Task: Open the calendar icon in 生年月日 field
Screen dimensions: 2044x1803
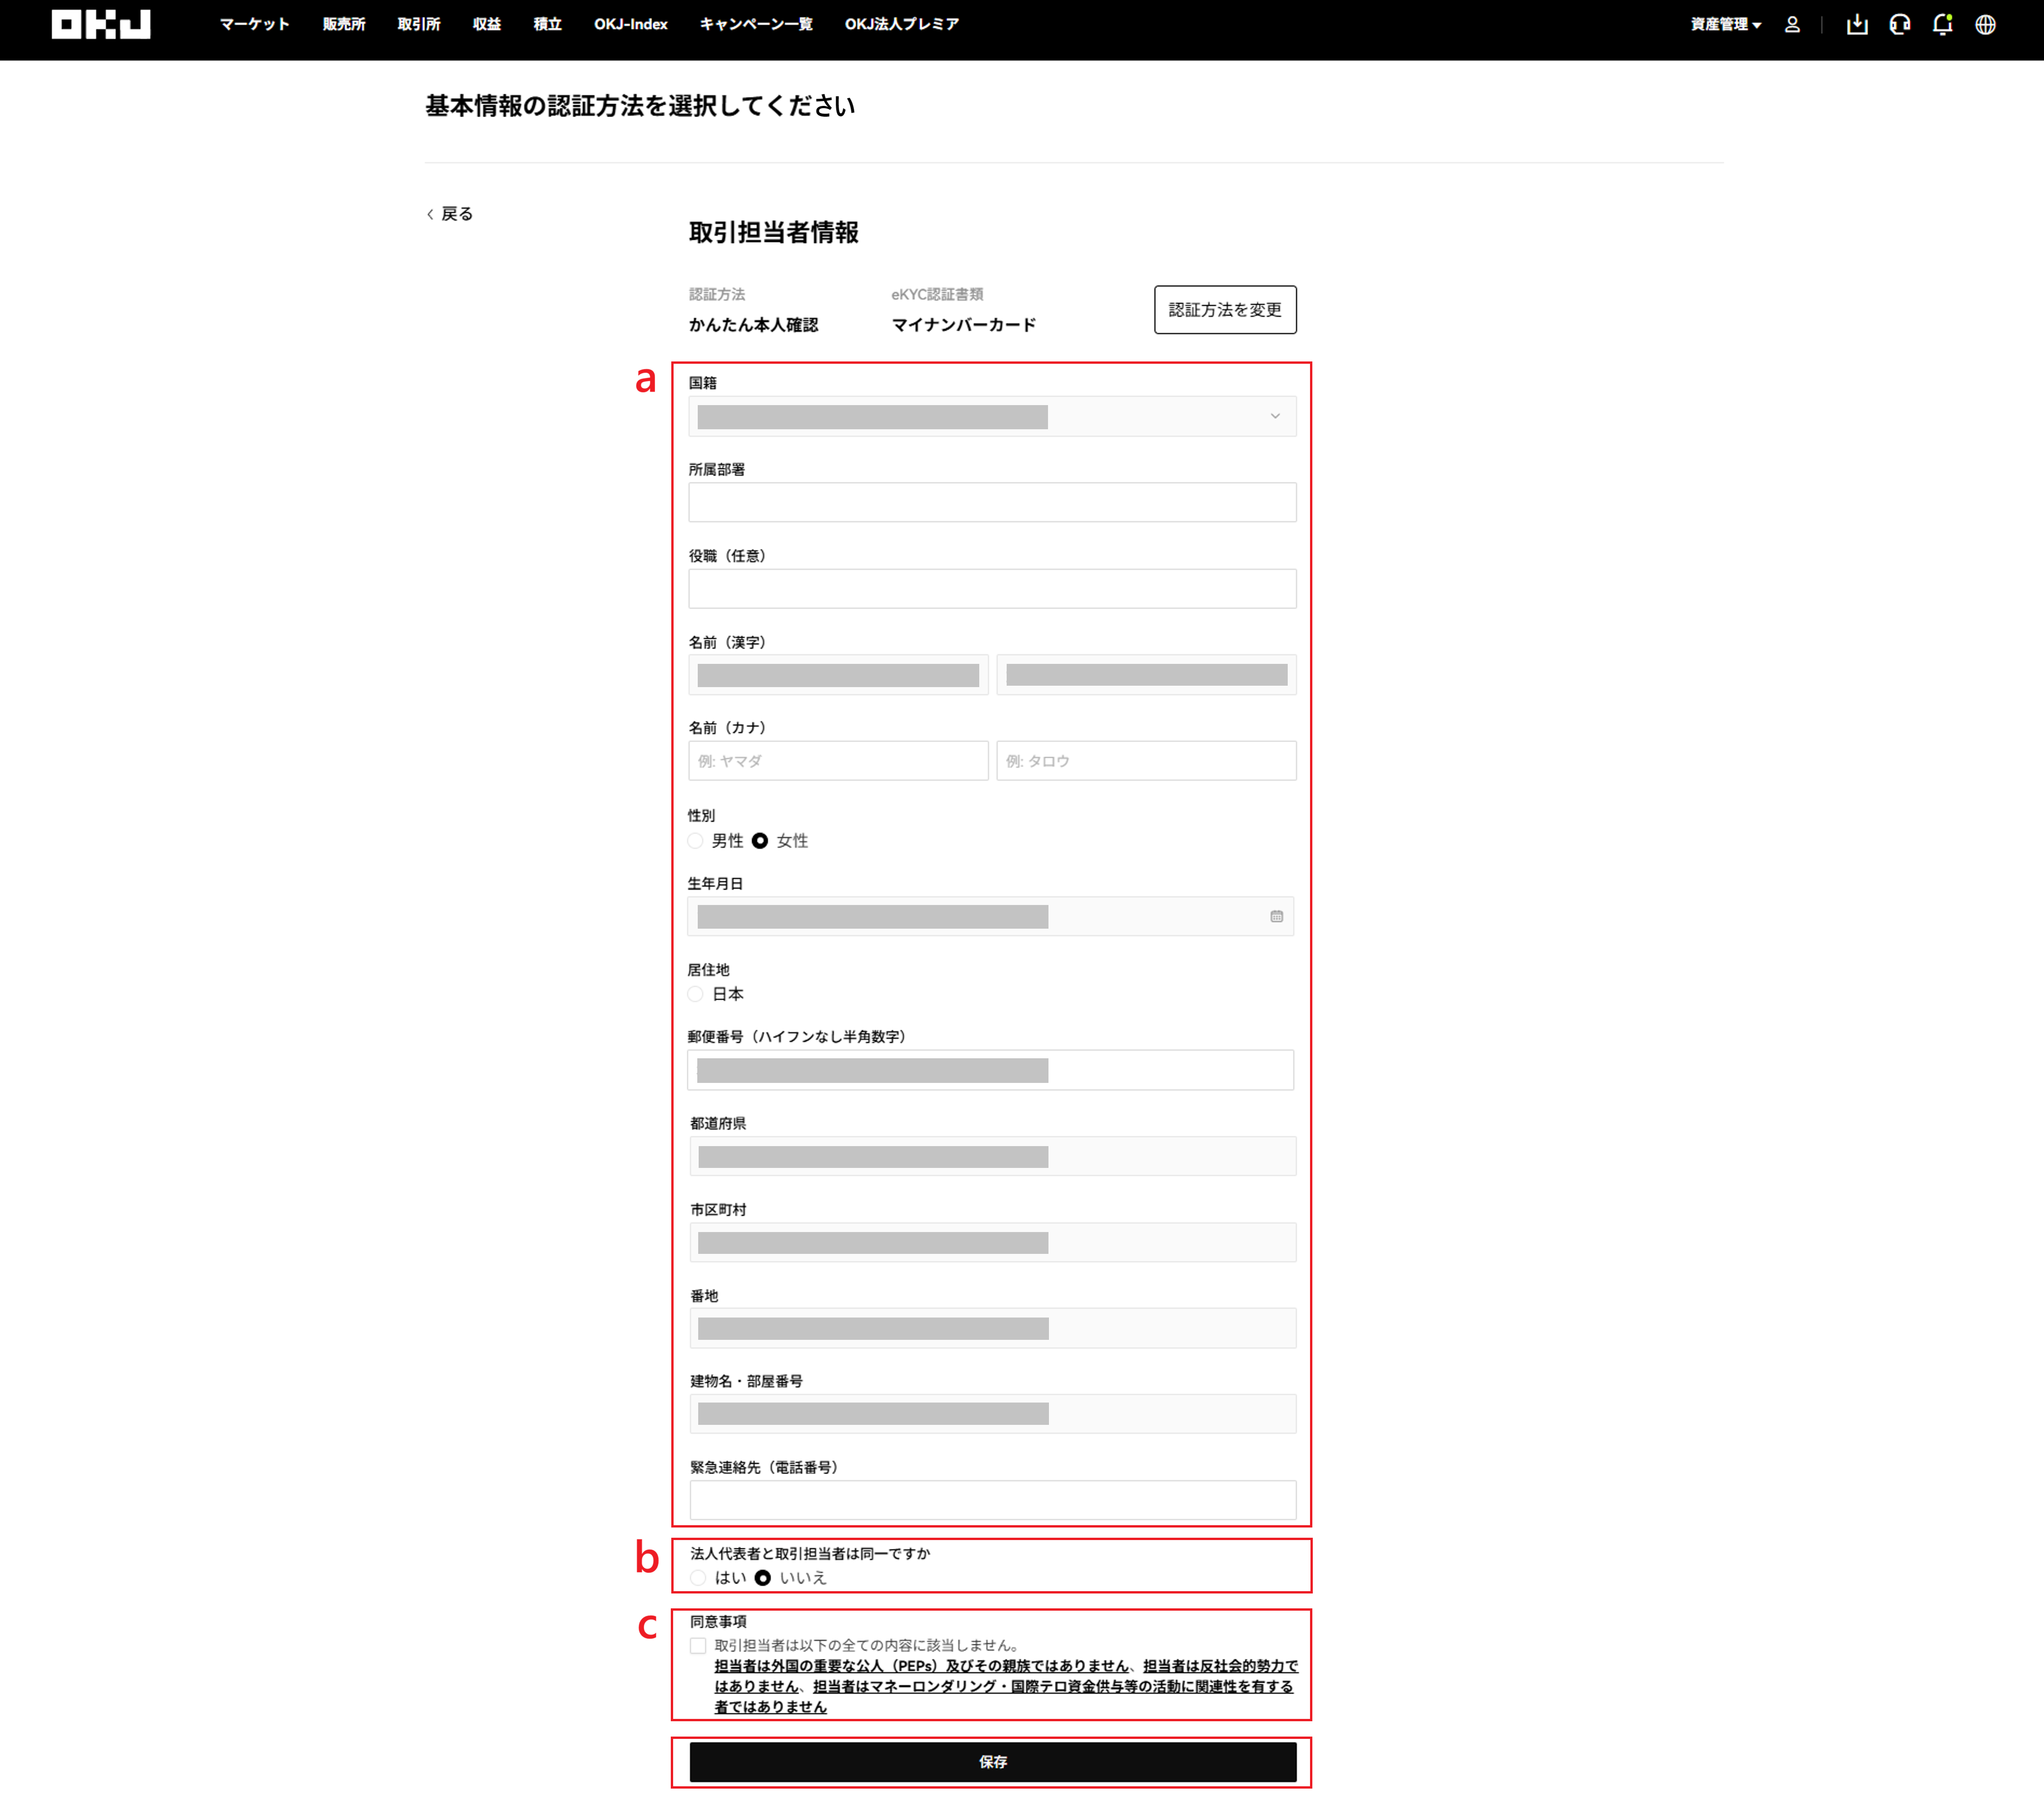Action: (x=1276, y=916)
